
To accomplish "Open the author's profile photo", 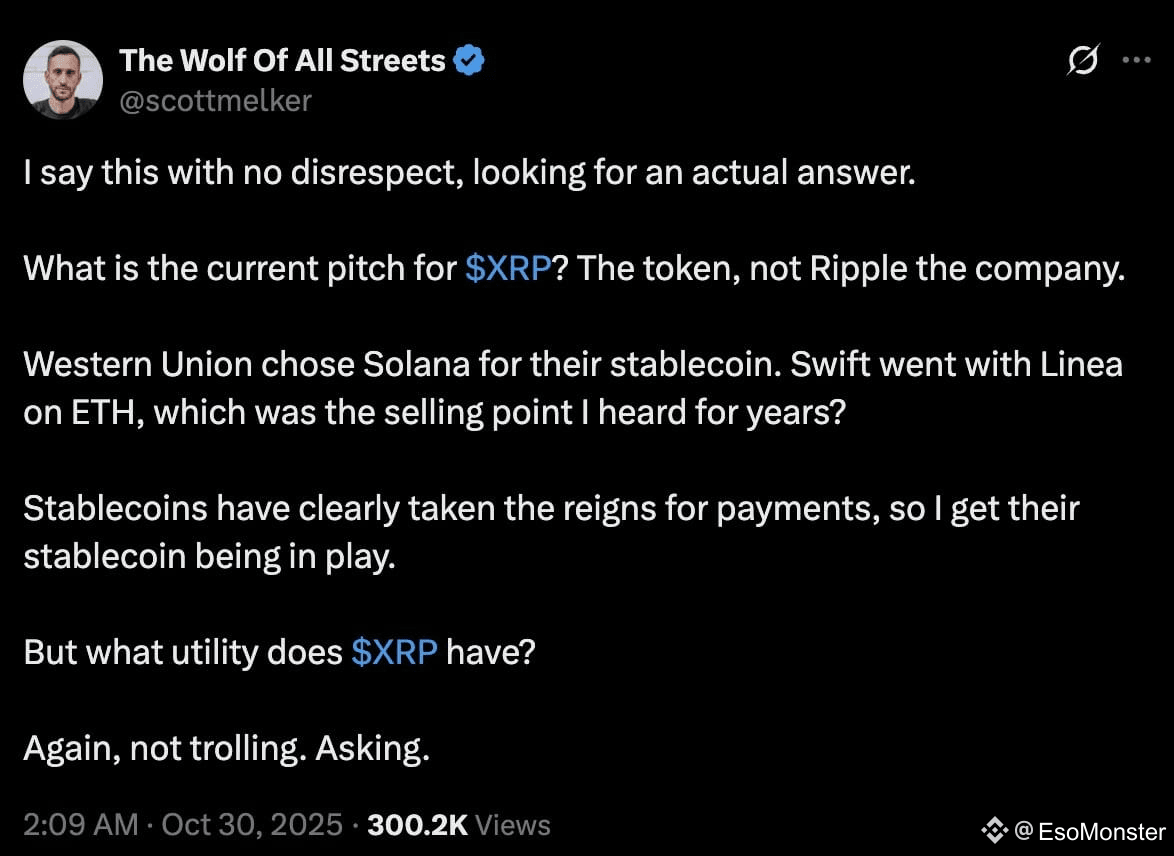I will click(x=63, y=79).
